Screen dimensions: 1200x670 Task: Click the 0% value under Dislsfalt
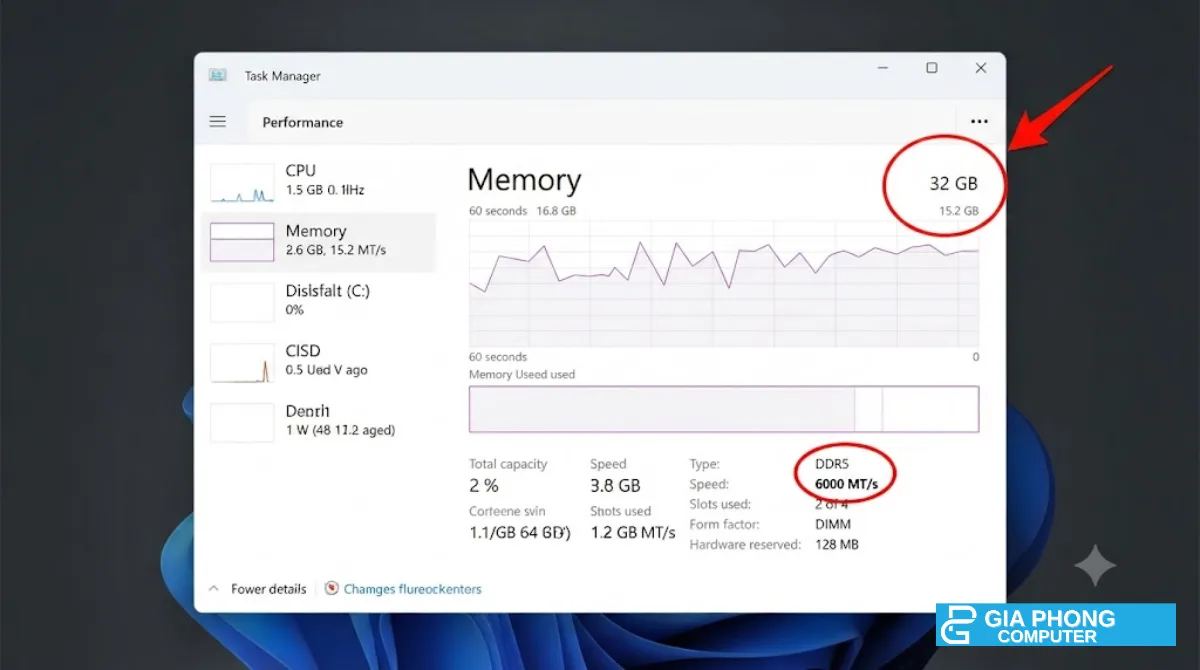click(295, 310)
